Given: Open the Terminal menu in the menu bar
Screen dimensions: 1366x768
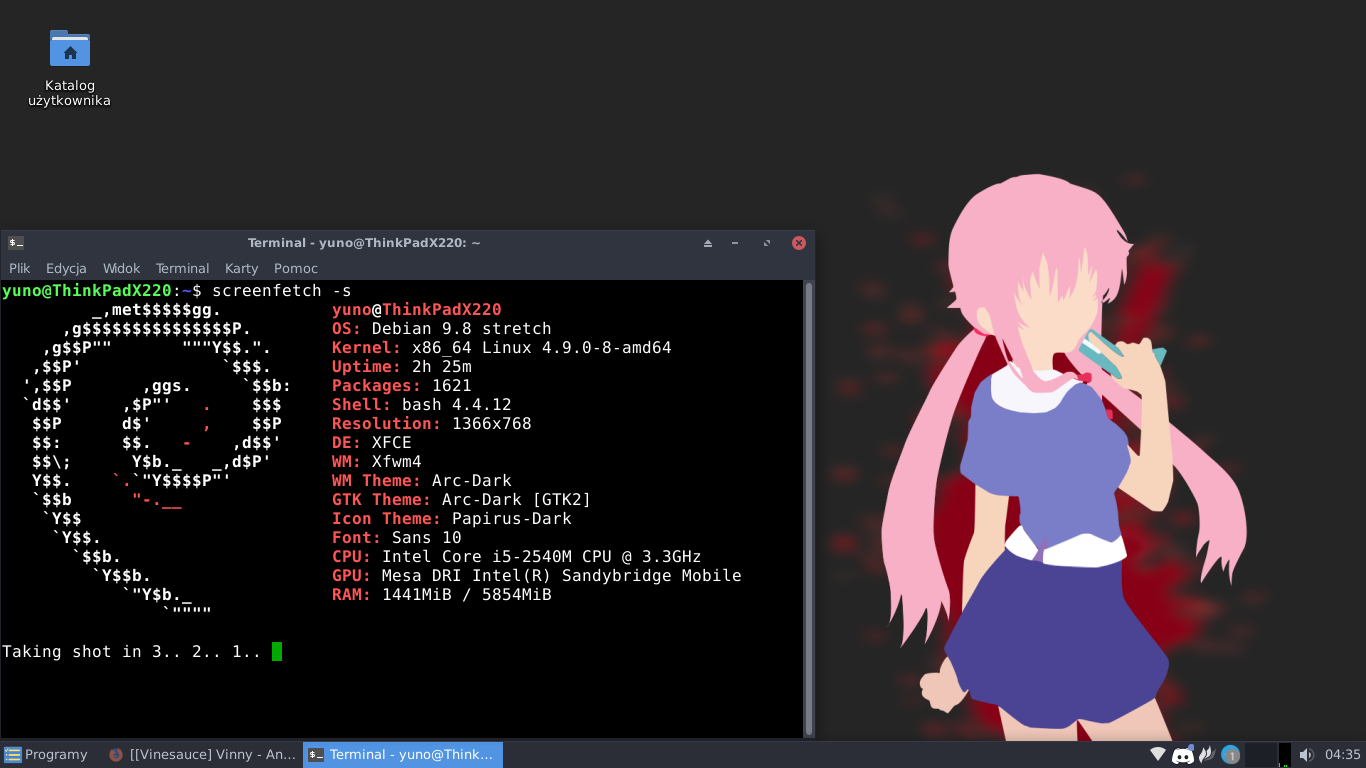Looking at the screenshot, I should [x=182, y=268].
